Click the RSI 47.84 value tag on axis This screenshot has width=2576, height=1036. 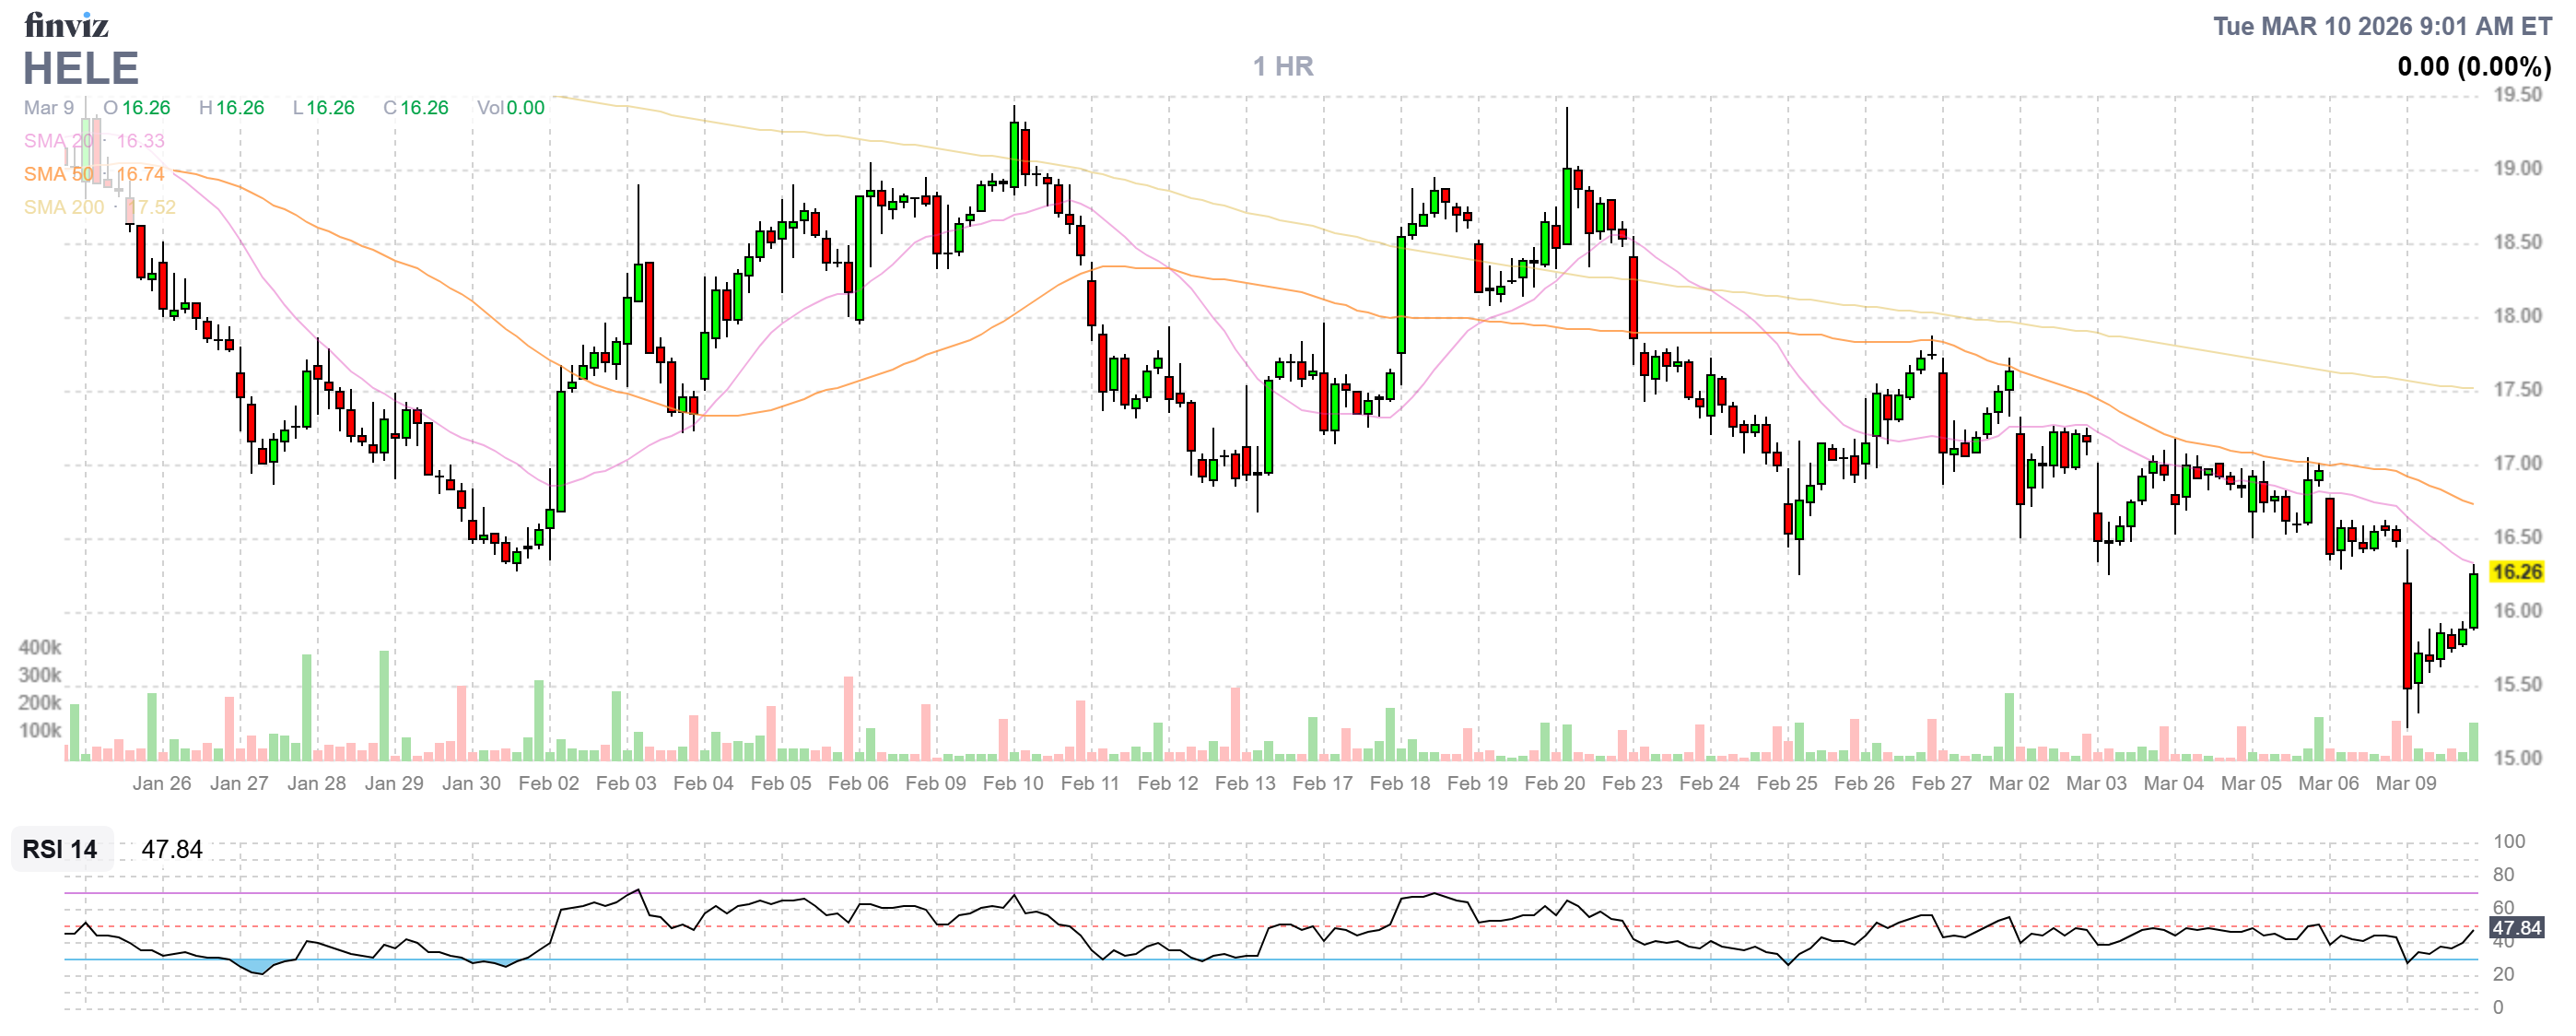coord(2515,928)
